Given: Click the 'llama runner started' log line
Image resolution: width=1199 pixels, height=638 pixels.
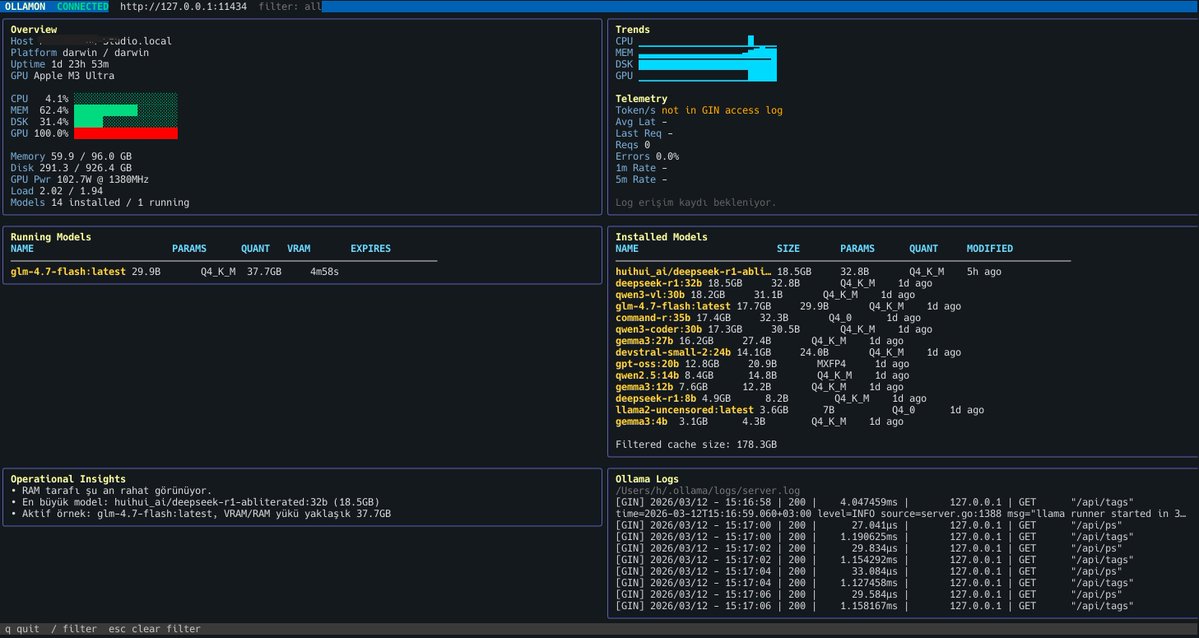Looking at the screenshot, I should tap(902, 513).
